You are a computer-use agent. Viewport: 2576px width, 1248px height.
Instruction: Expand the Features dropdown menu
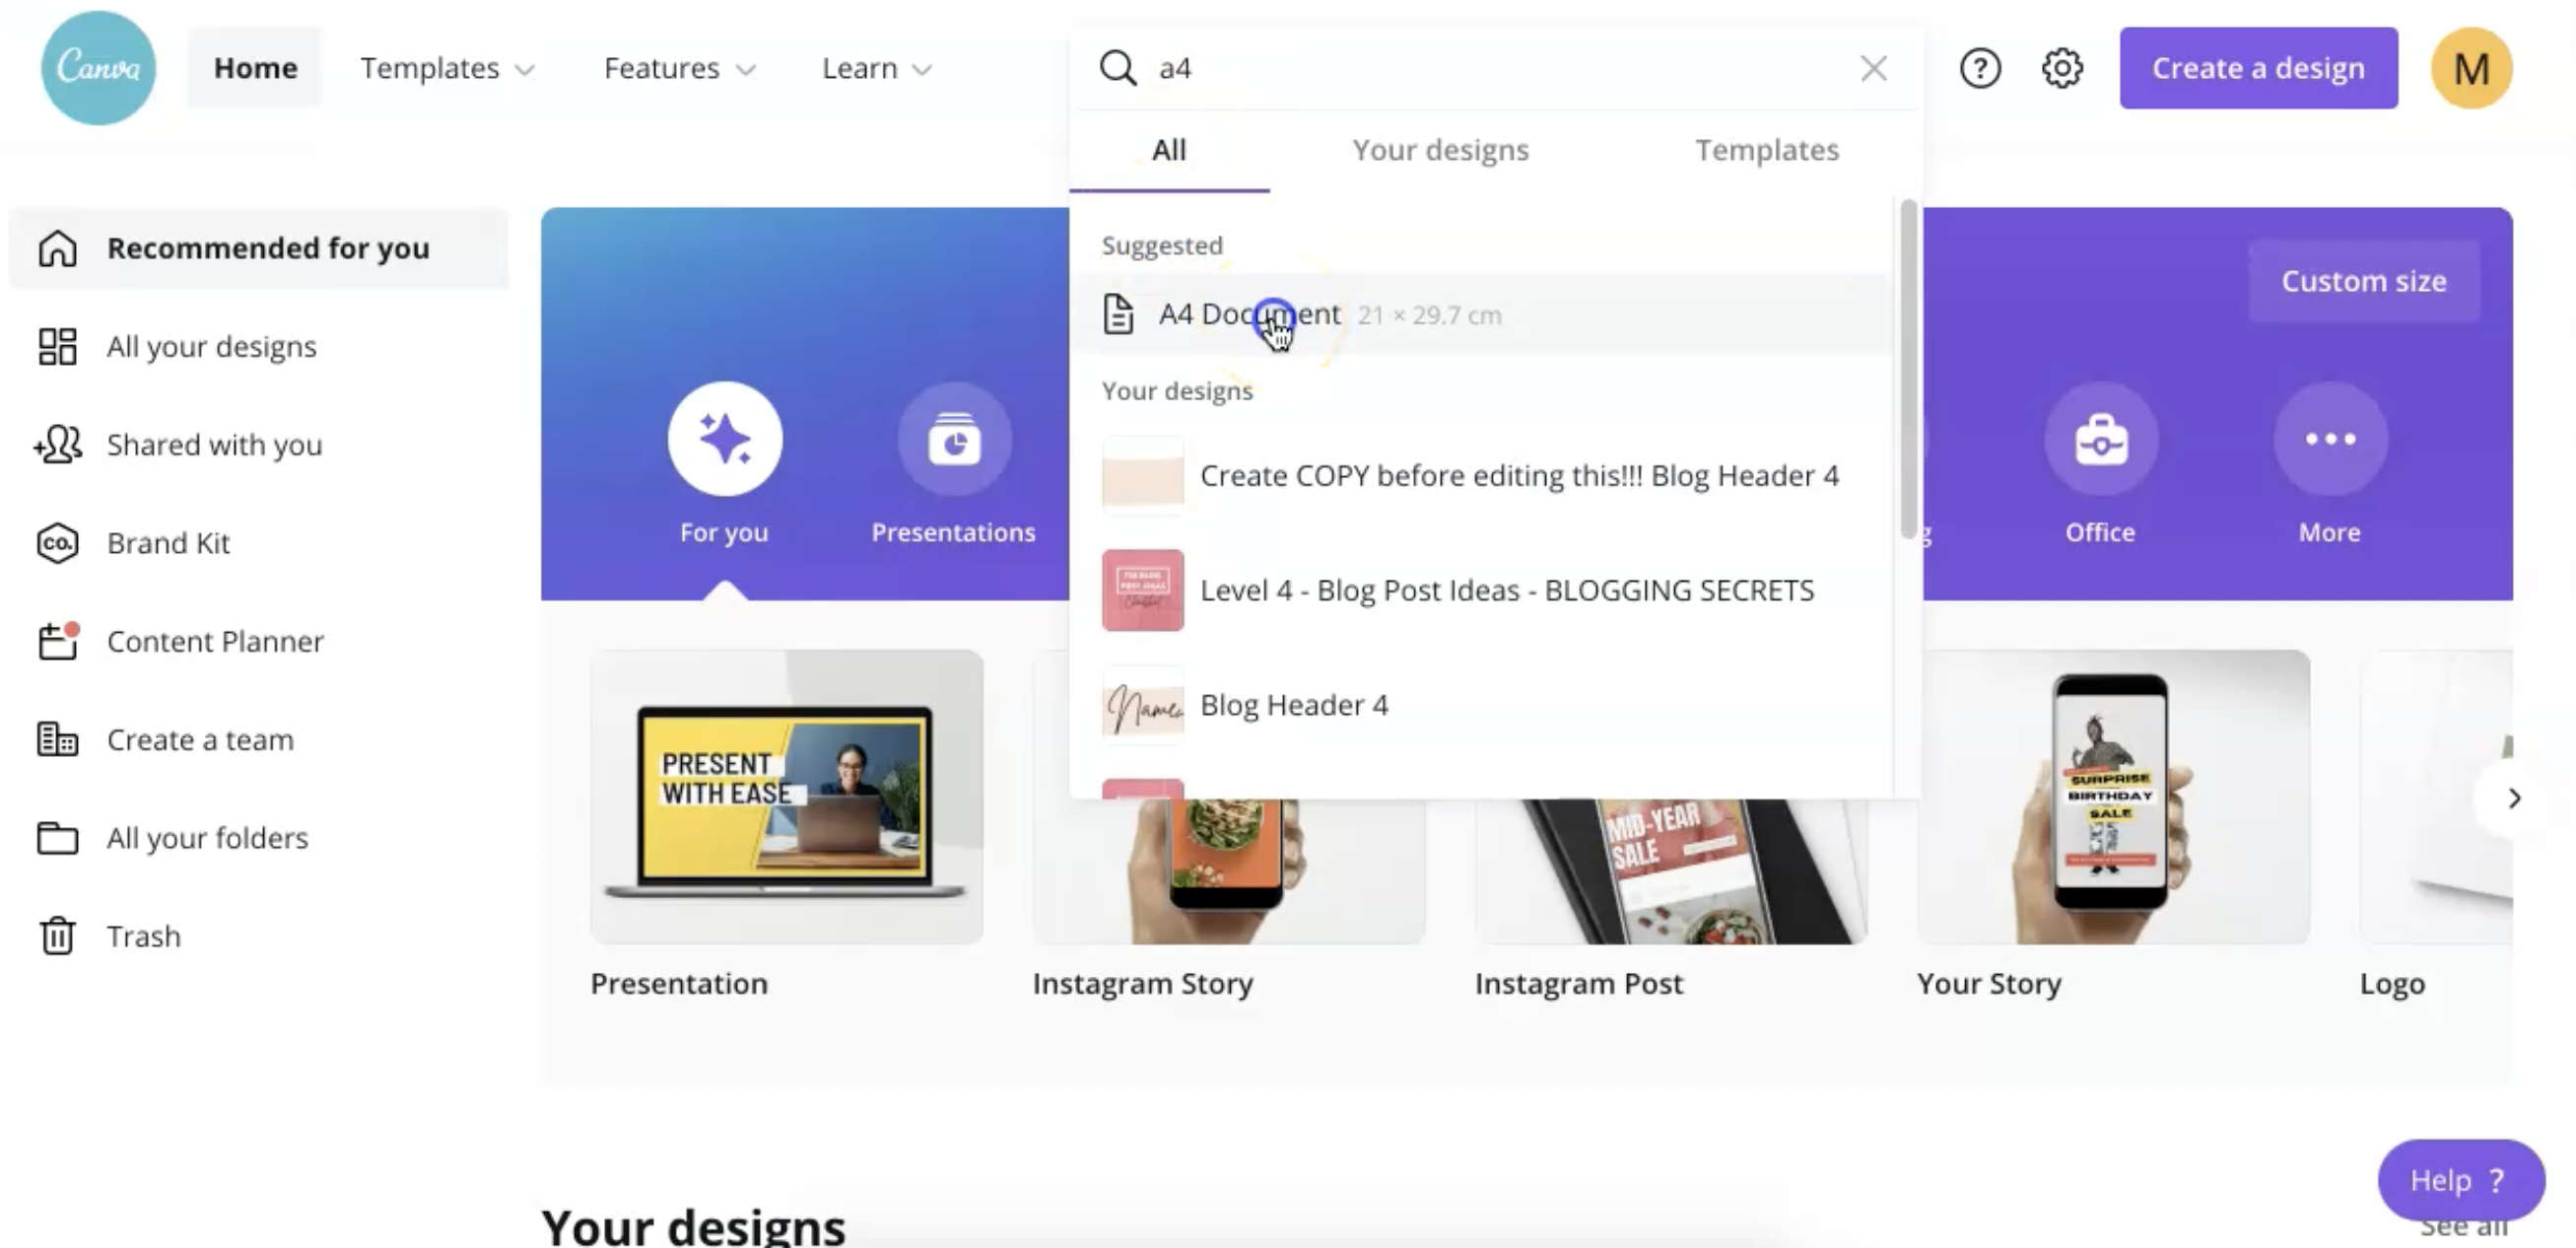(679, 68)
